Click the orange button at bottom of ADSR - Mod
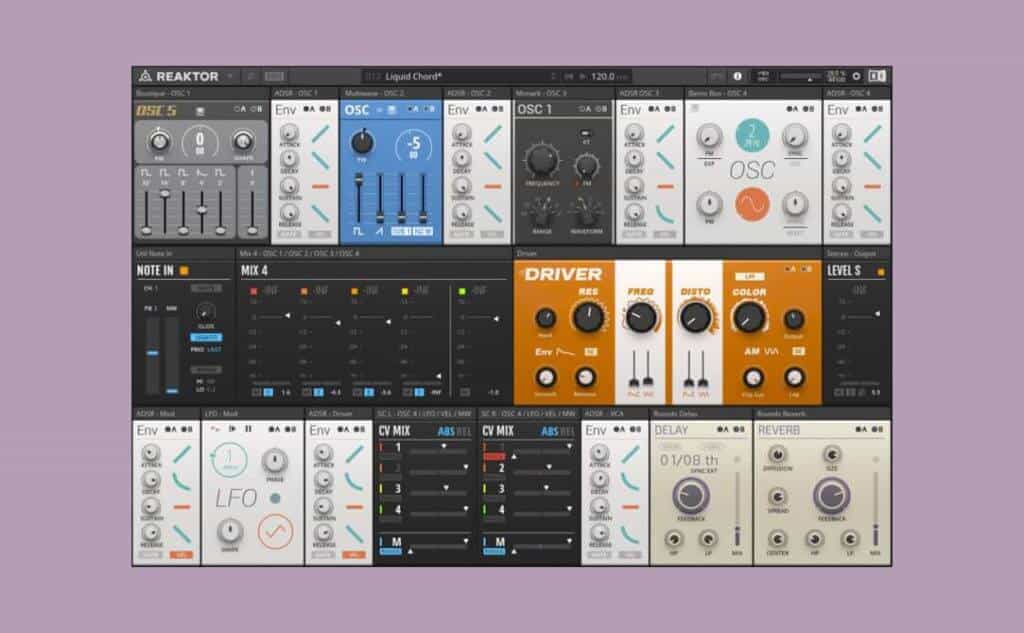This screenshot has width=1024, height=633. [x=181, y=555]
